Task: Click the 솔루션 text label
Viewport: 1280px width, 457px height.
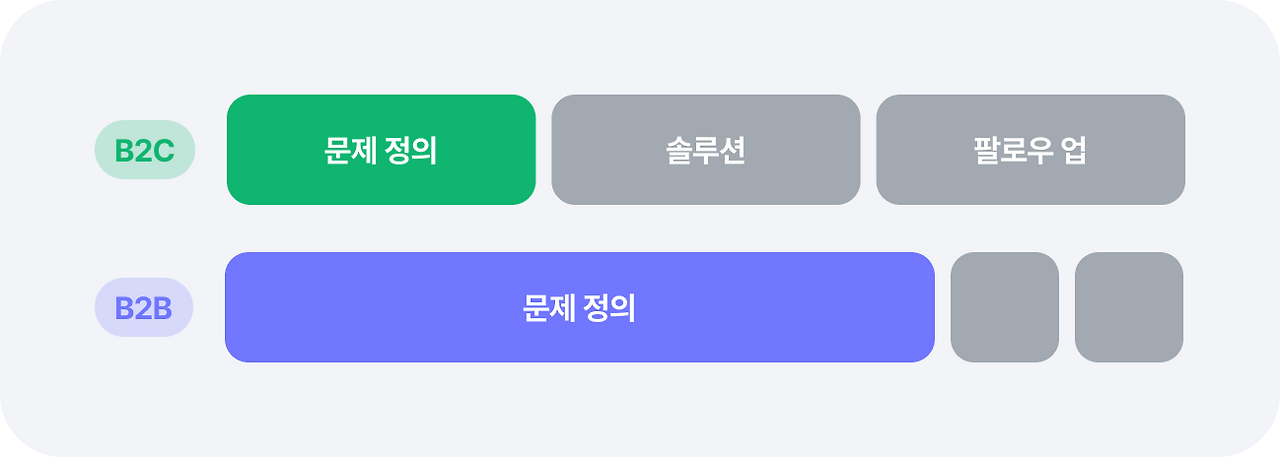Action: [x=705, y=151]
